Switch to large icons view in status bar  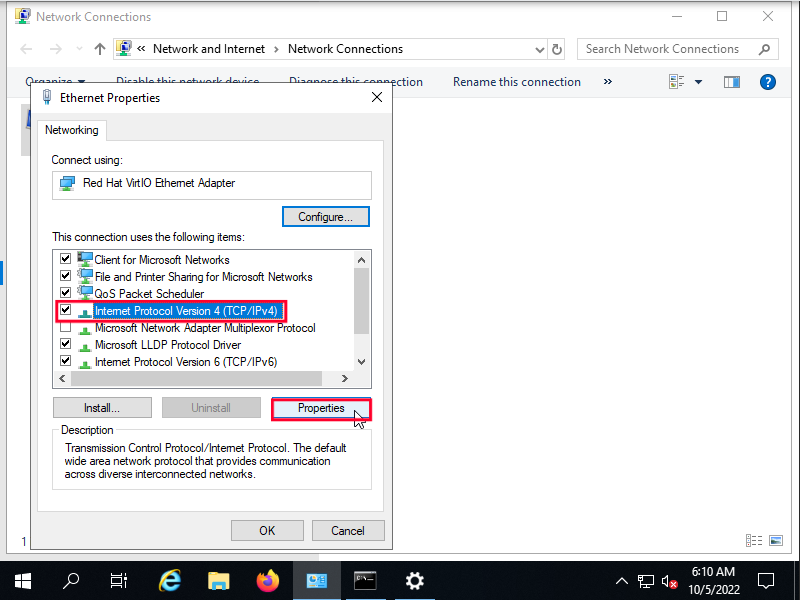(776, 540)
